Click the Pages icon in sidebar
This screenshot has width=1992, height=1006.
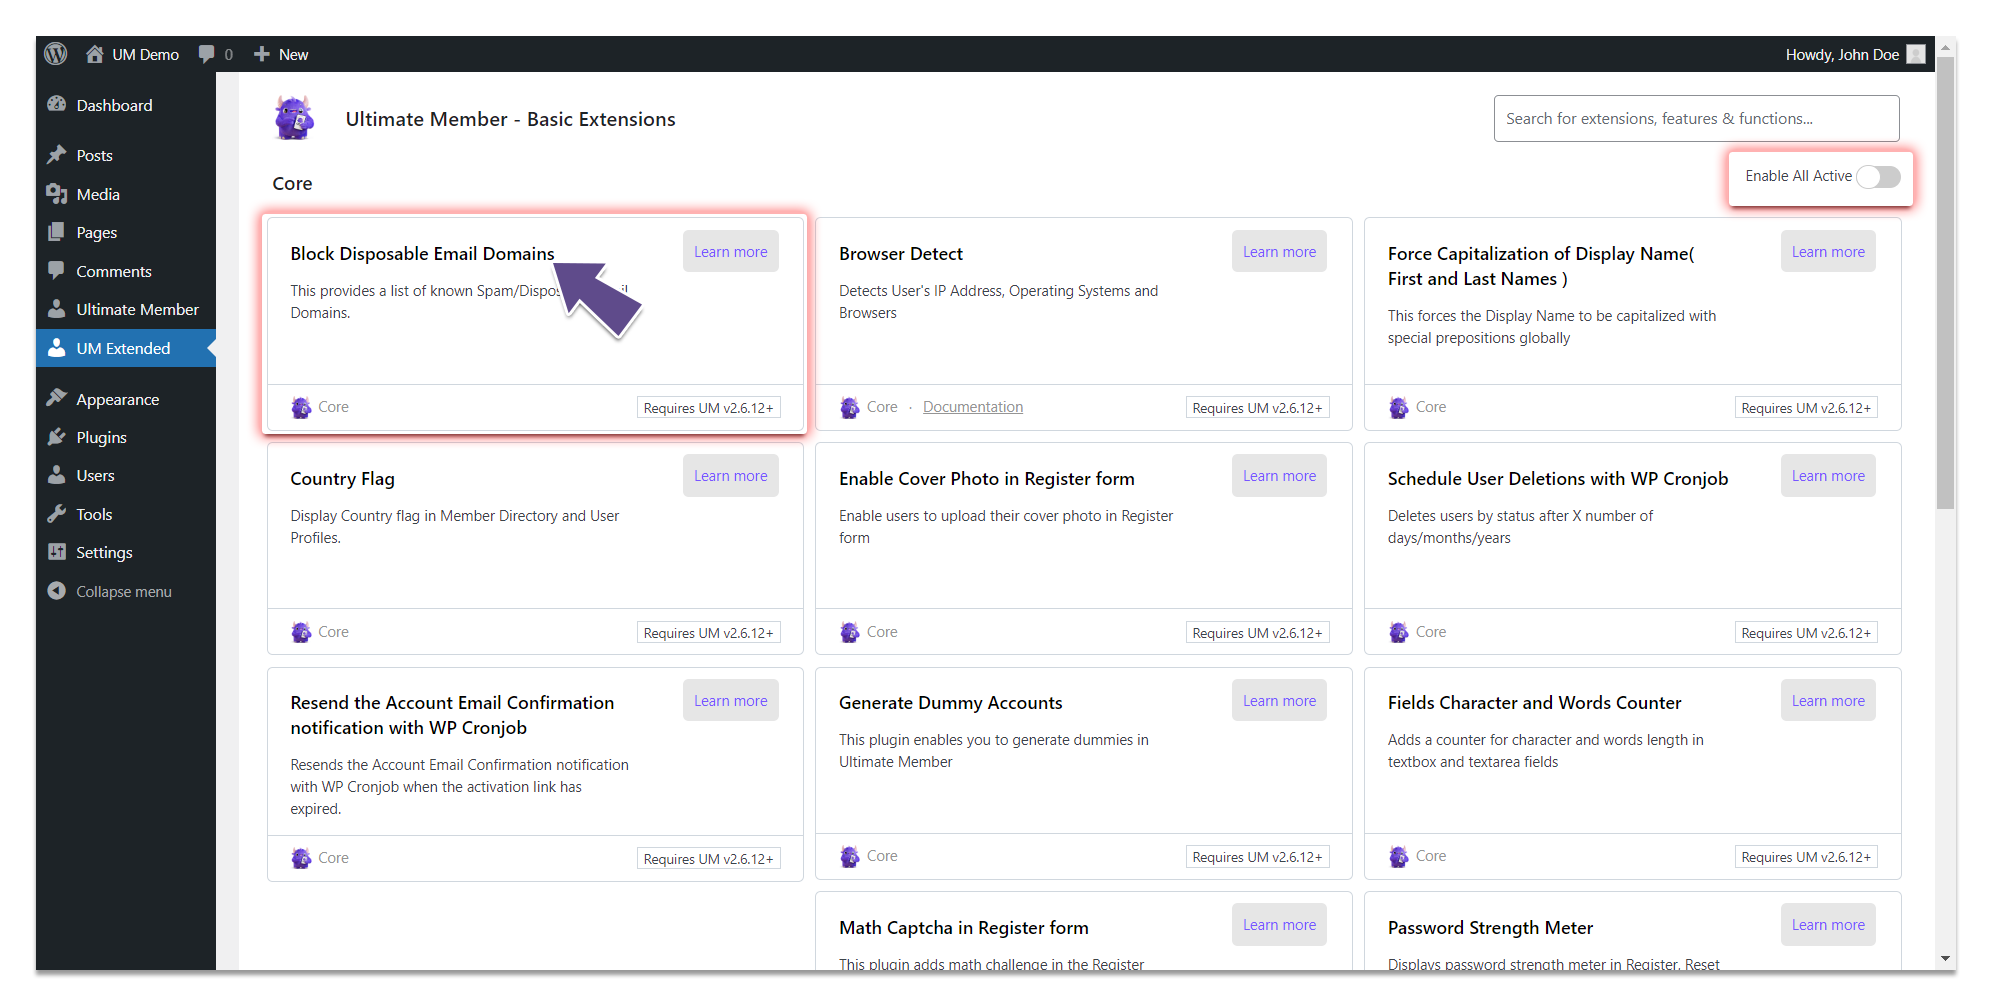pos(57,232)
